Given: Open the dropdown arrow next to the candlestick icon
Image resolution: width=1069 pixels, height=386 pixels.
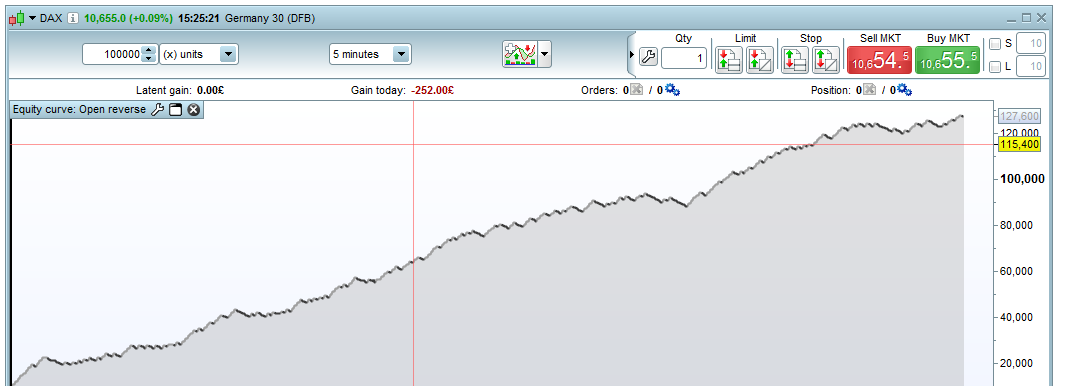Looking at the screenshot, I should [32, 18].
